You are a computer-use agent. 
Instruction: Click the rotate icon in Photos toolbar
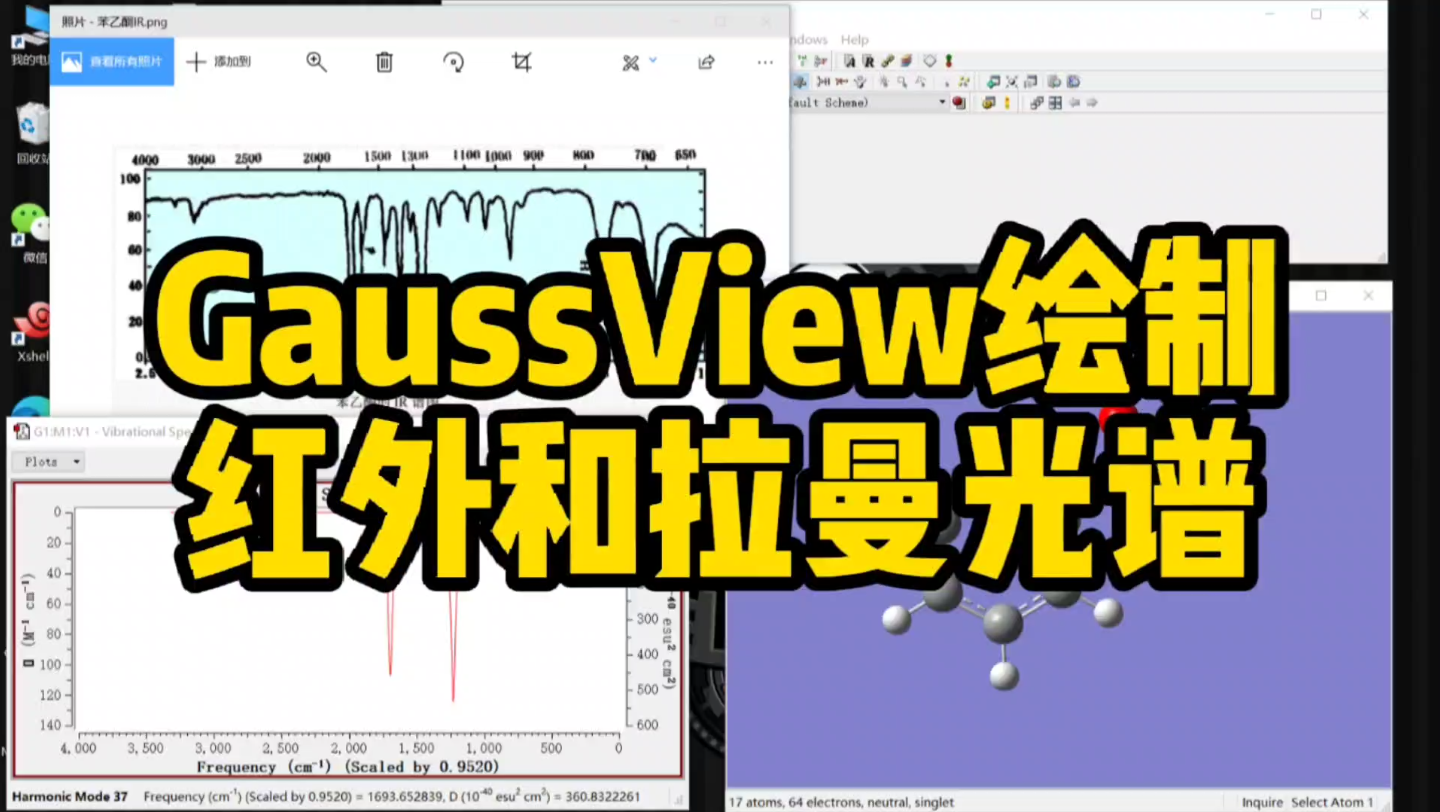tap(453, 62)
